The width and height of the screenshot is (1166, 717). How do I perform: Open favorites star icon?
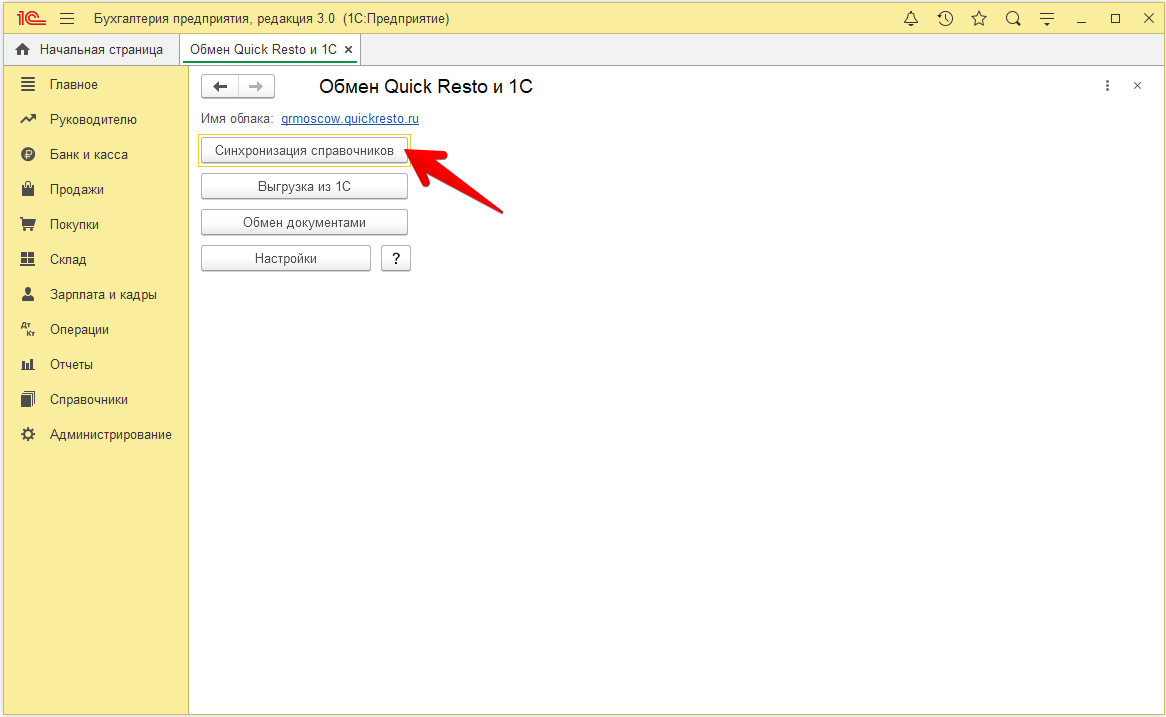coord(979,19)
